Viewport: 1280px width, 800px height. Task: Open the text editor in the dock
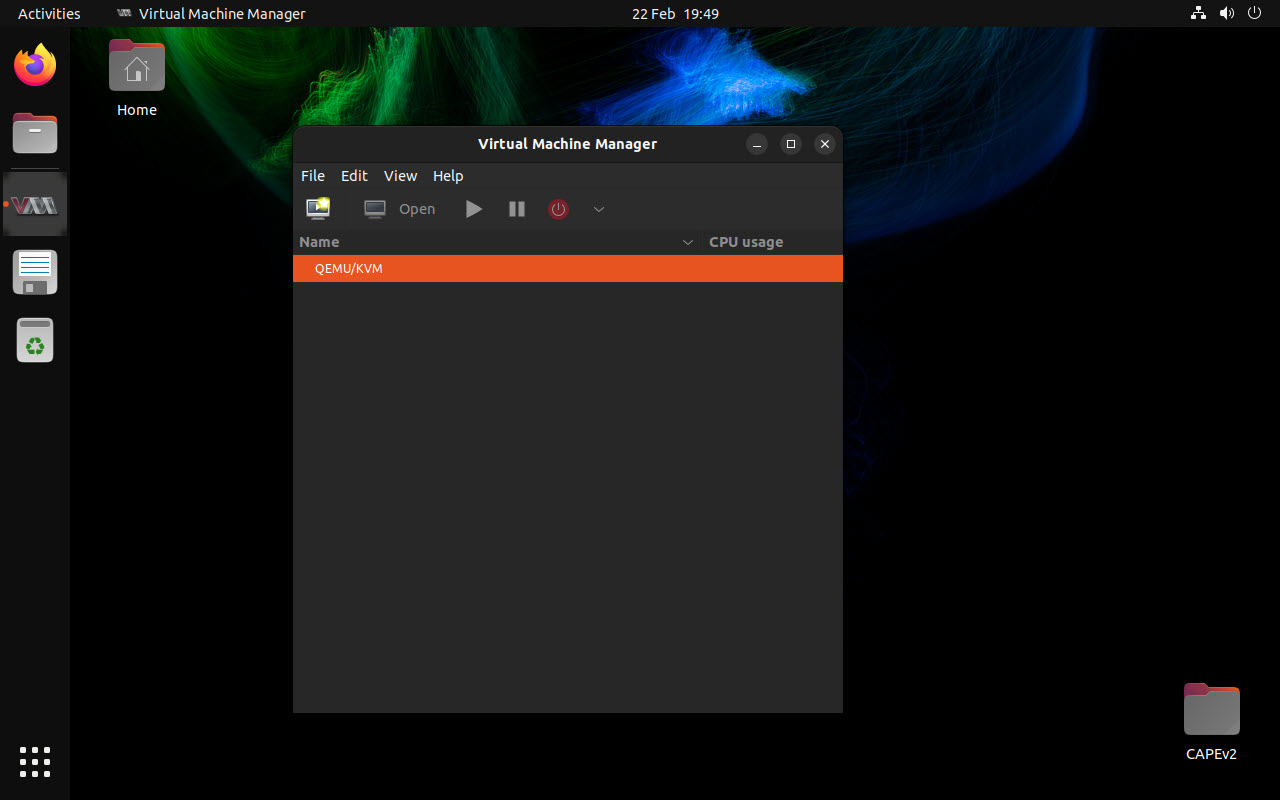pos(34,271)
